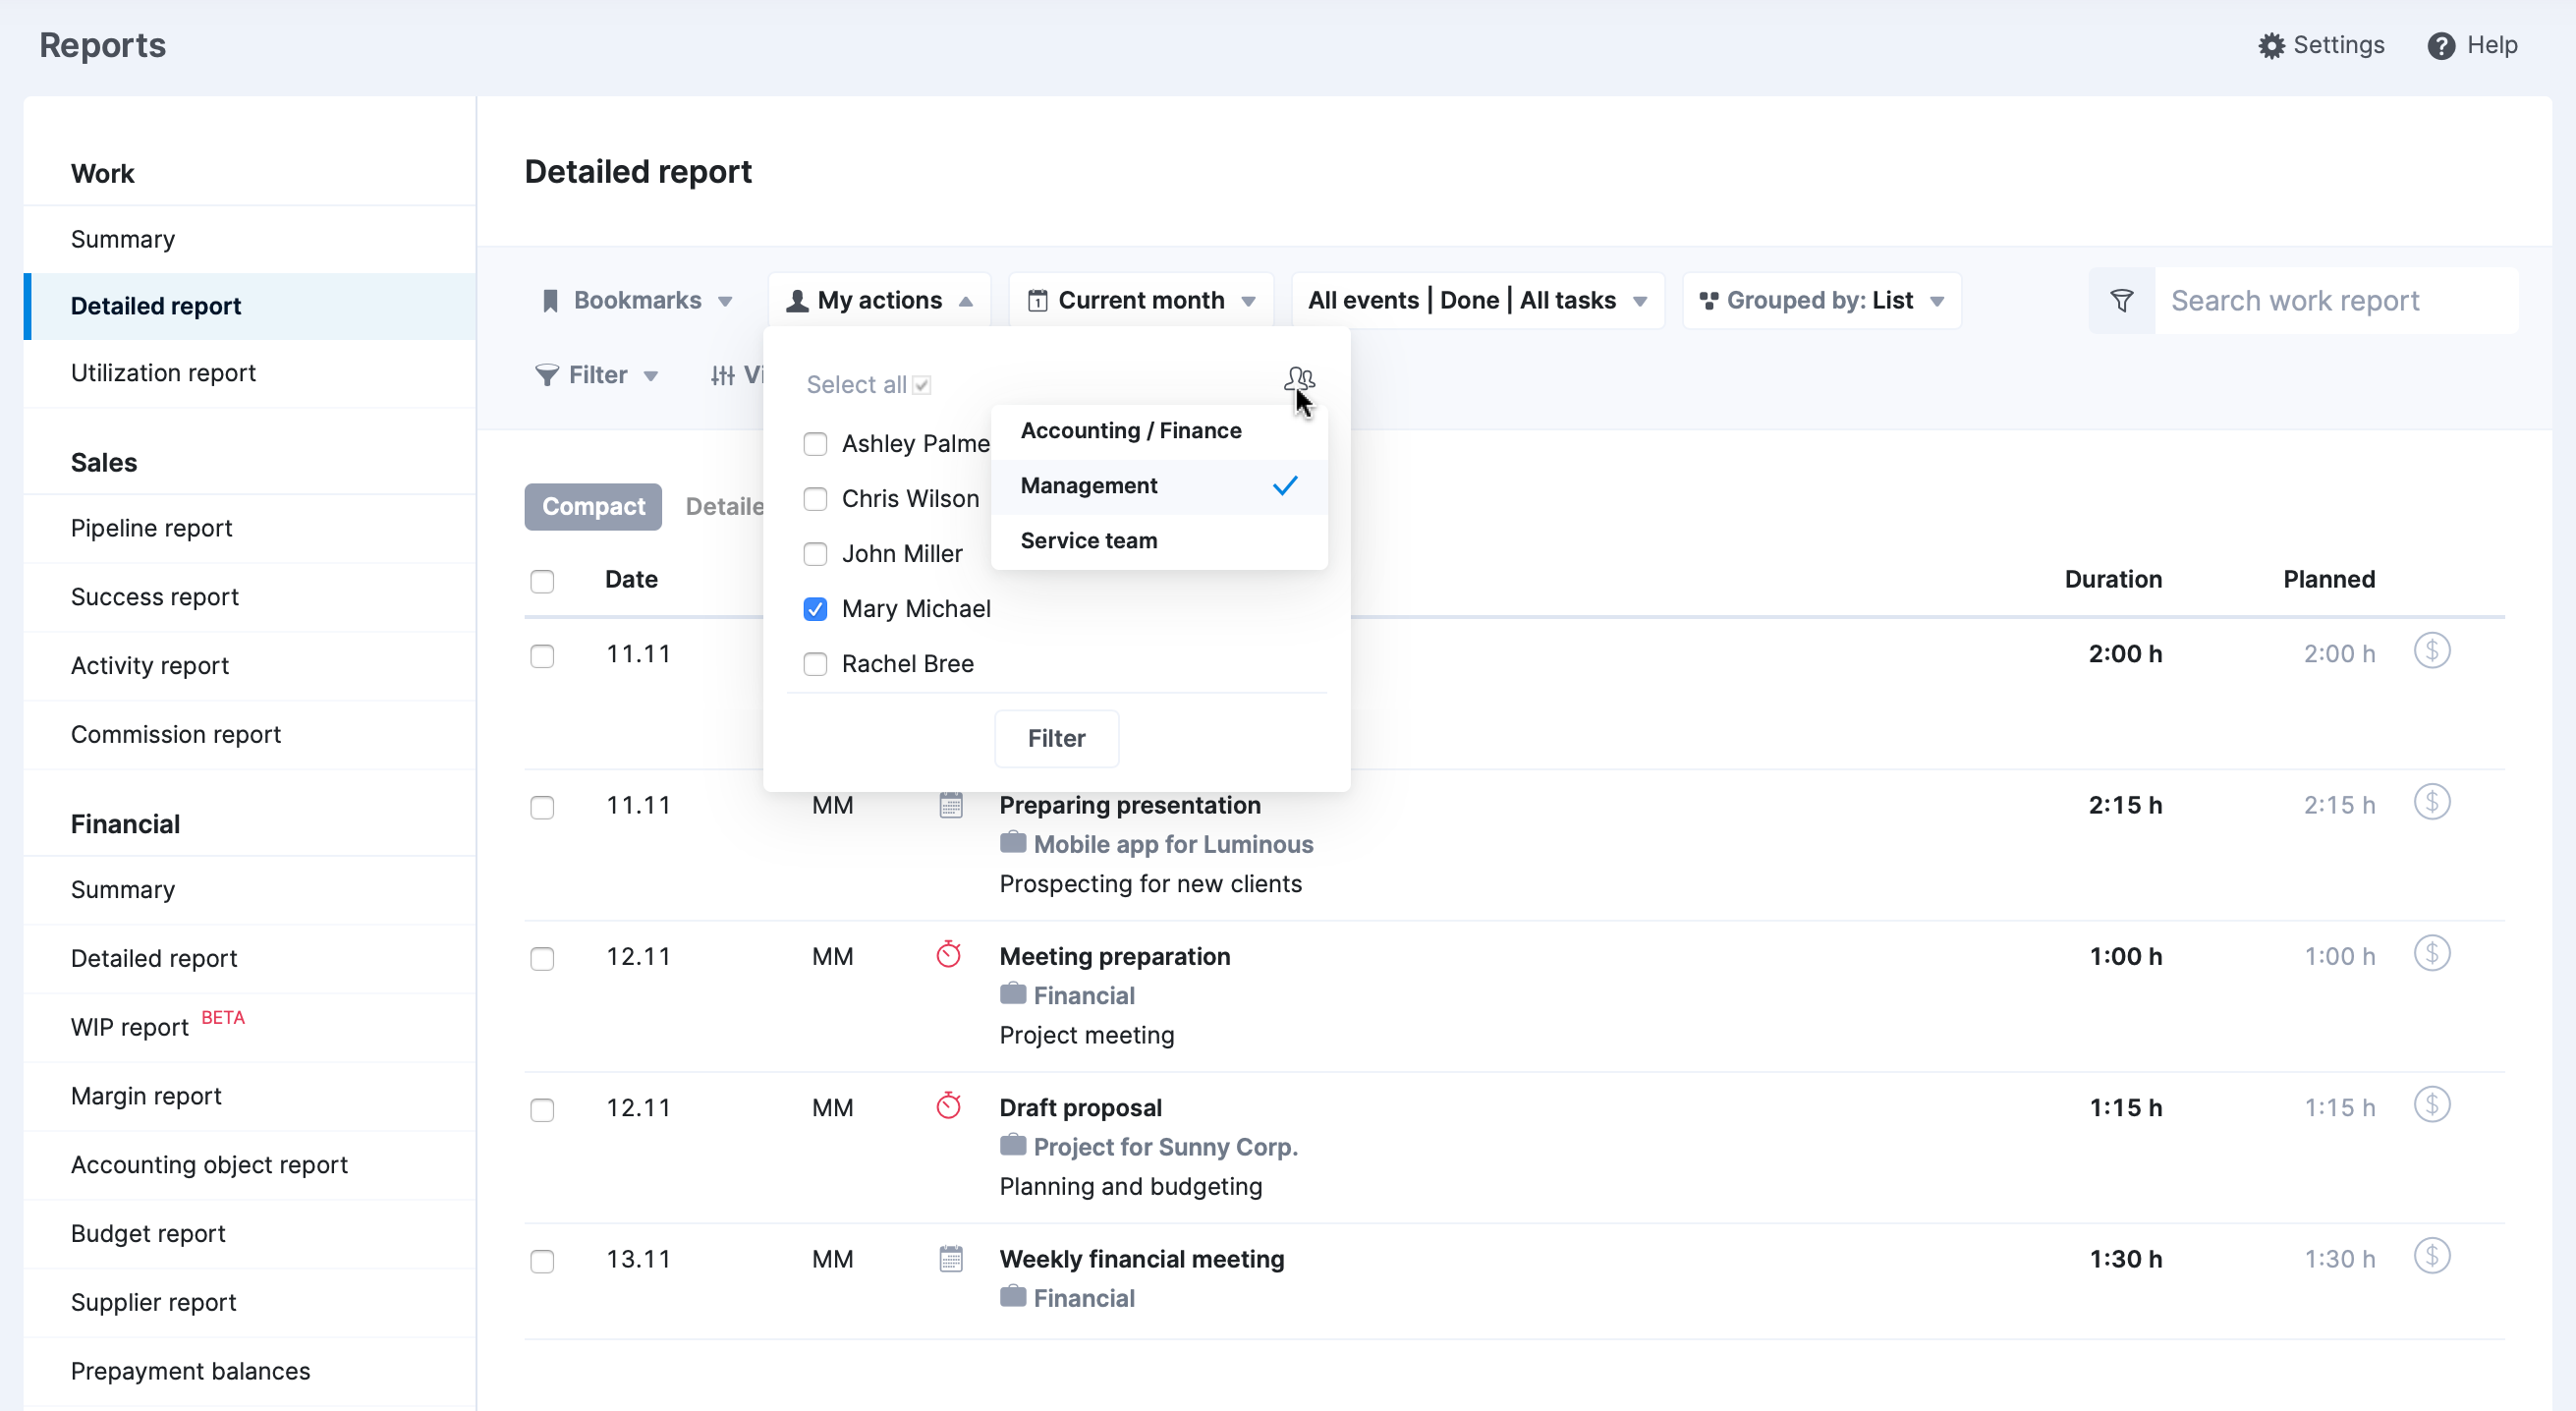Open Commission report in sidebar
The height and width of the screenshot is (1411, 2576).
249,734
